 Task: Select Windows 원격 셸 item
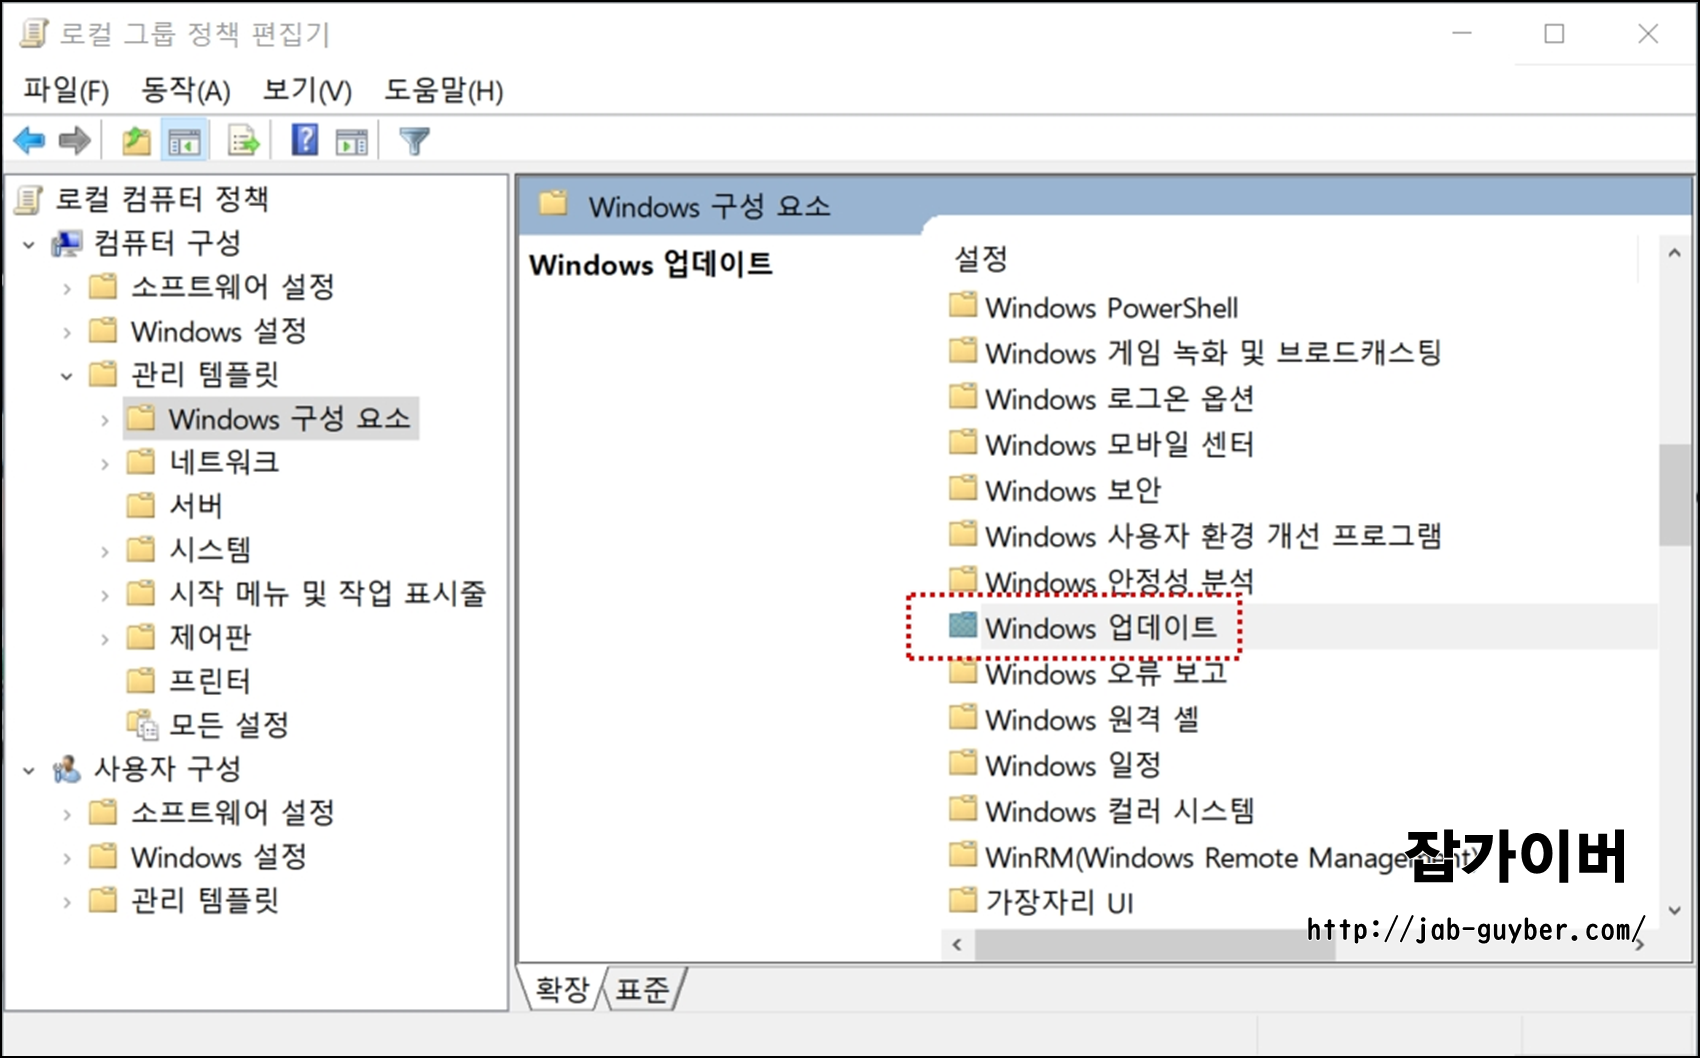coord(1092,719)
